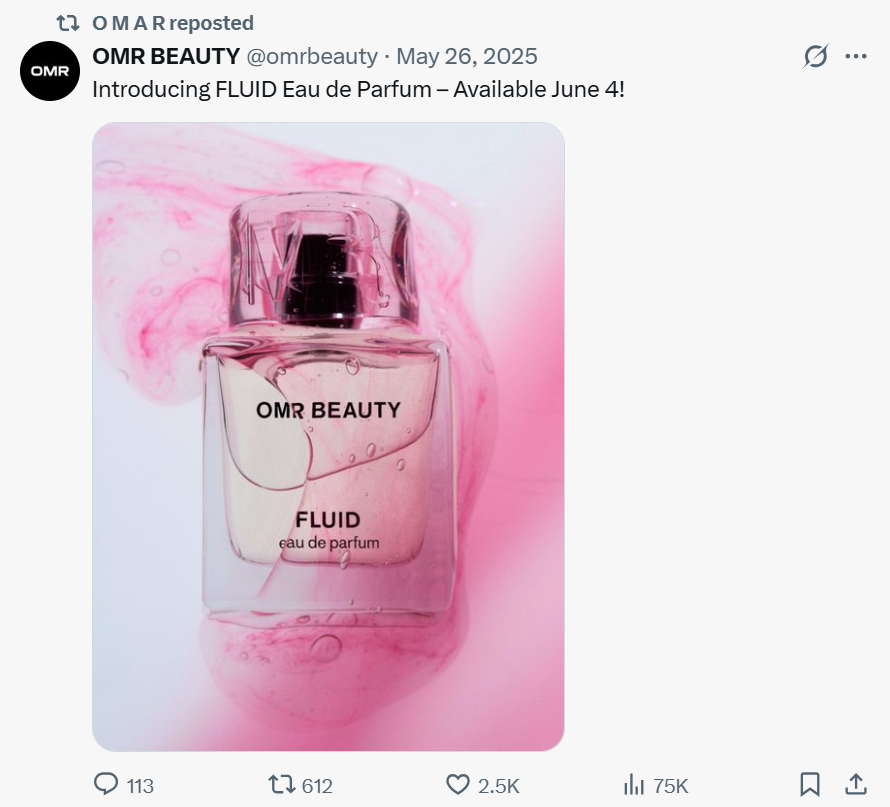Repost this post using the arrows icon
The width and height of the screenshot is (890, 807).
tap(282, 784)
